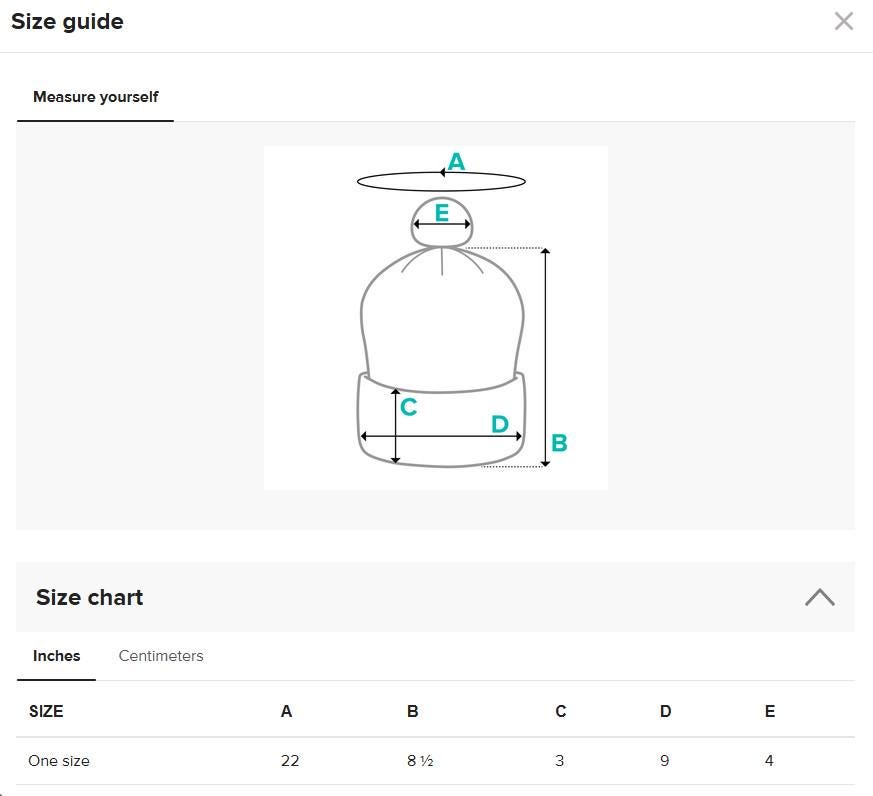Select the Inches tab
Image resolution: width=873 pixels, height=796 pixels.
tap(56, 656)
